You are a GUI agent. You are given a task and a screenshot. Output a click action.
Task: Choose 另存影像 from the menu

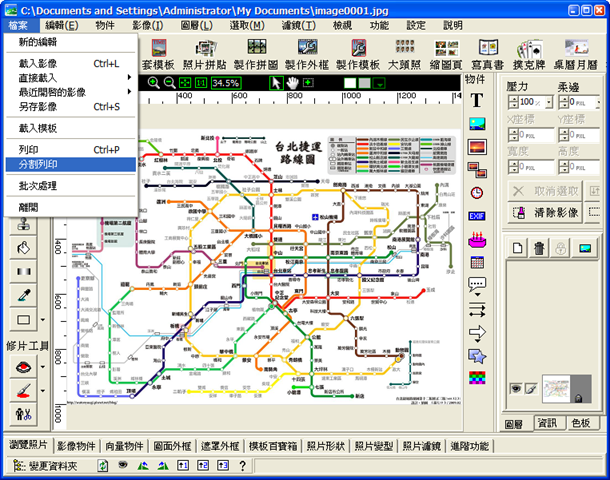[x=70, y=107]
